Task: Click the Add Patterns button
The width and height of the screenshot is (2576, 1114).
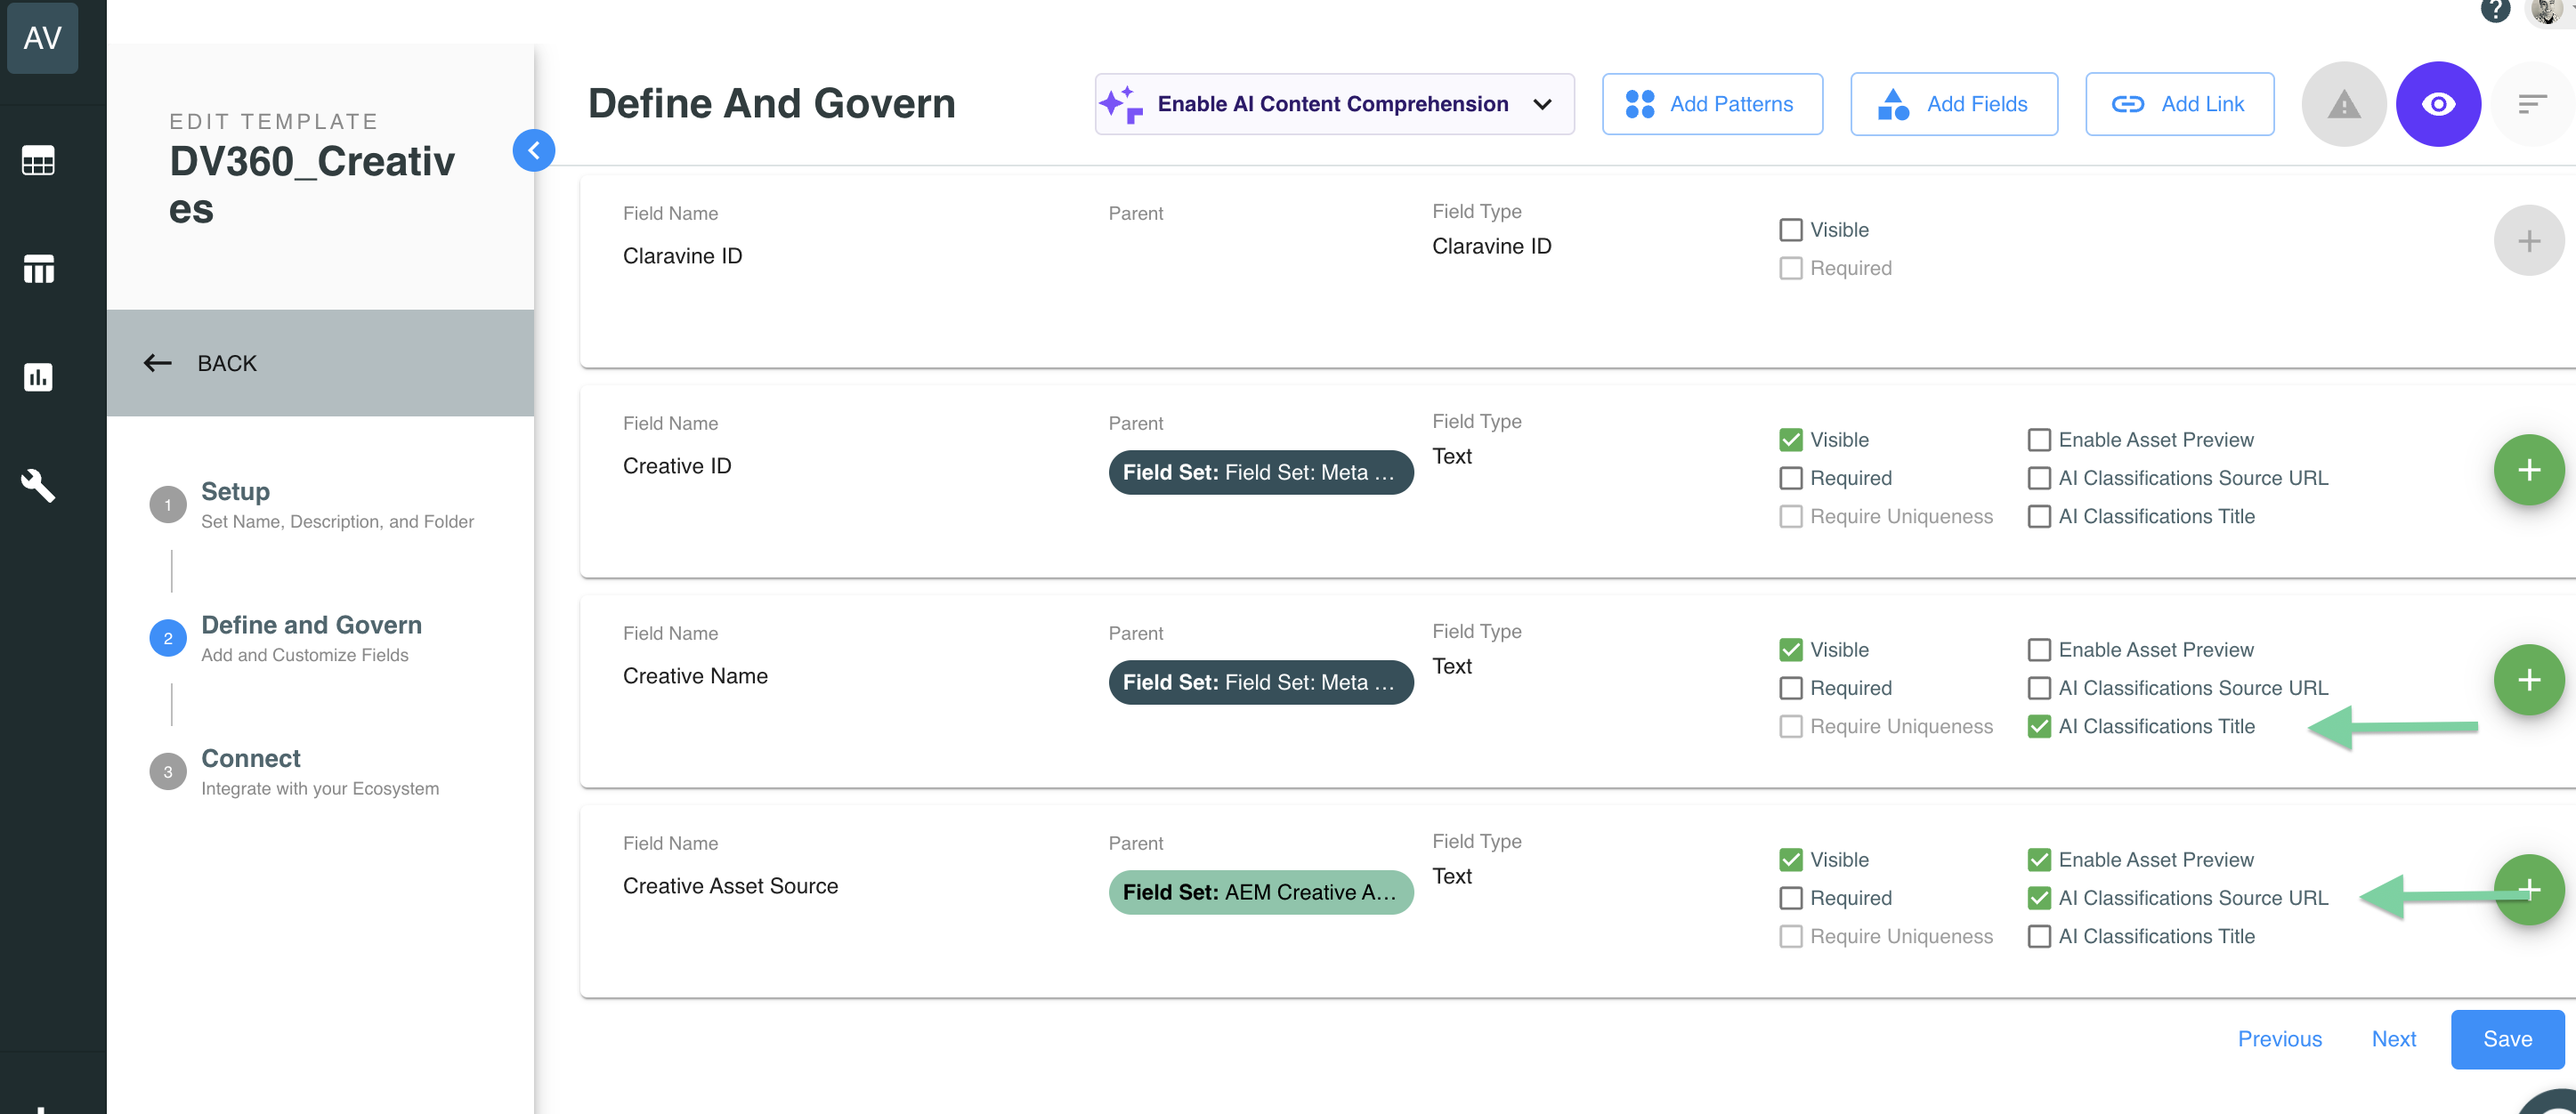Action: point(1712,104)
